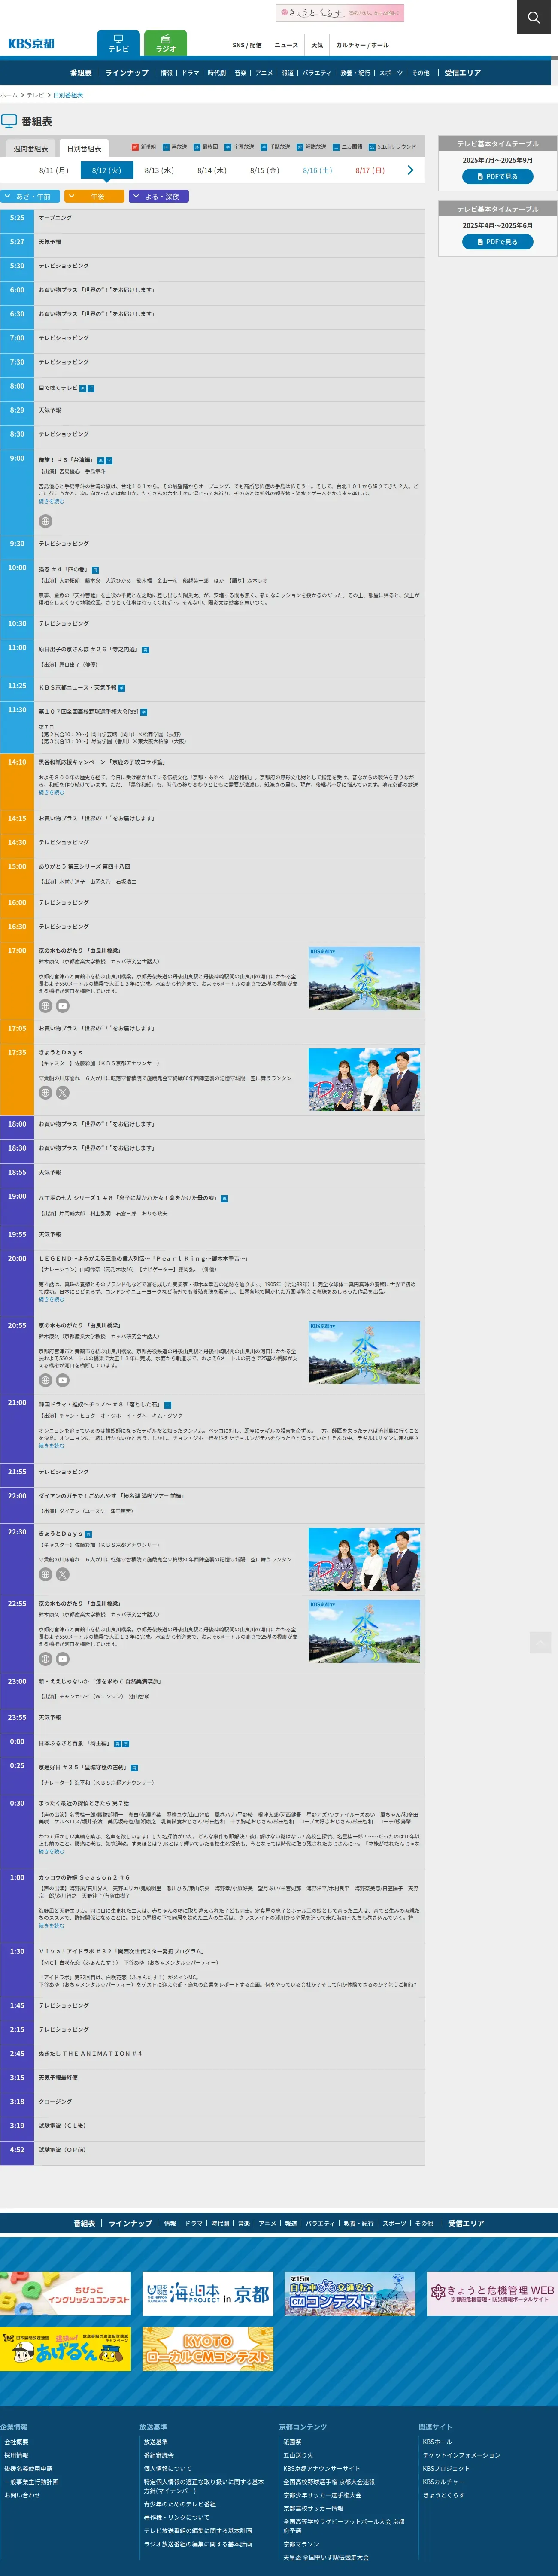
Task: Expand 続きを読む in the 14:10 program
Action: (51, 792)
